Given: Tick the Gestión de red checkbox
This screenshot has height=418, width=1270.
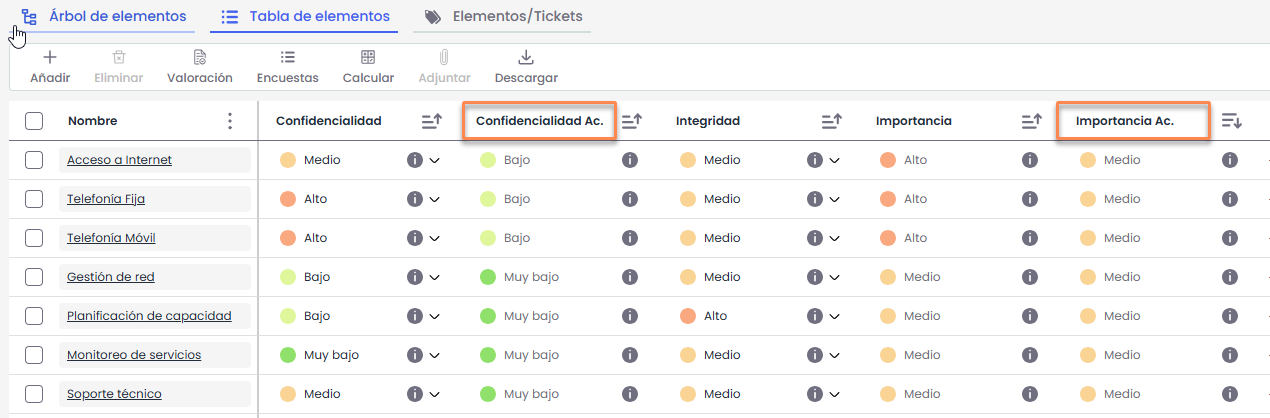Looking at the screenshot, I should [x=34, y=277].
